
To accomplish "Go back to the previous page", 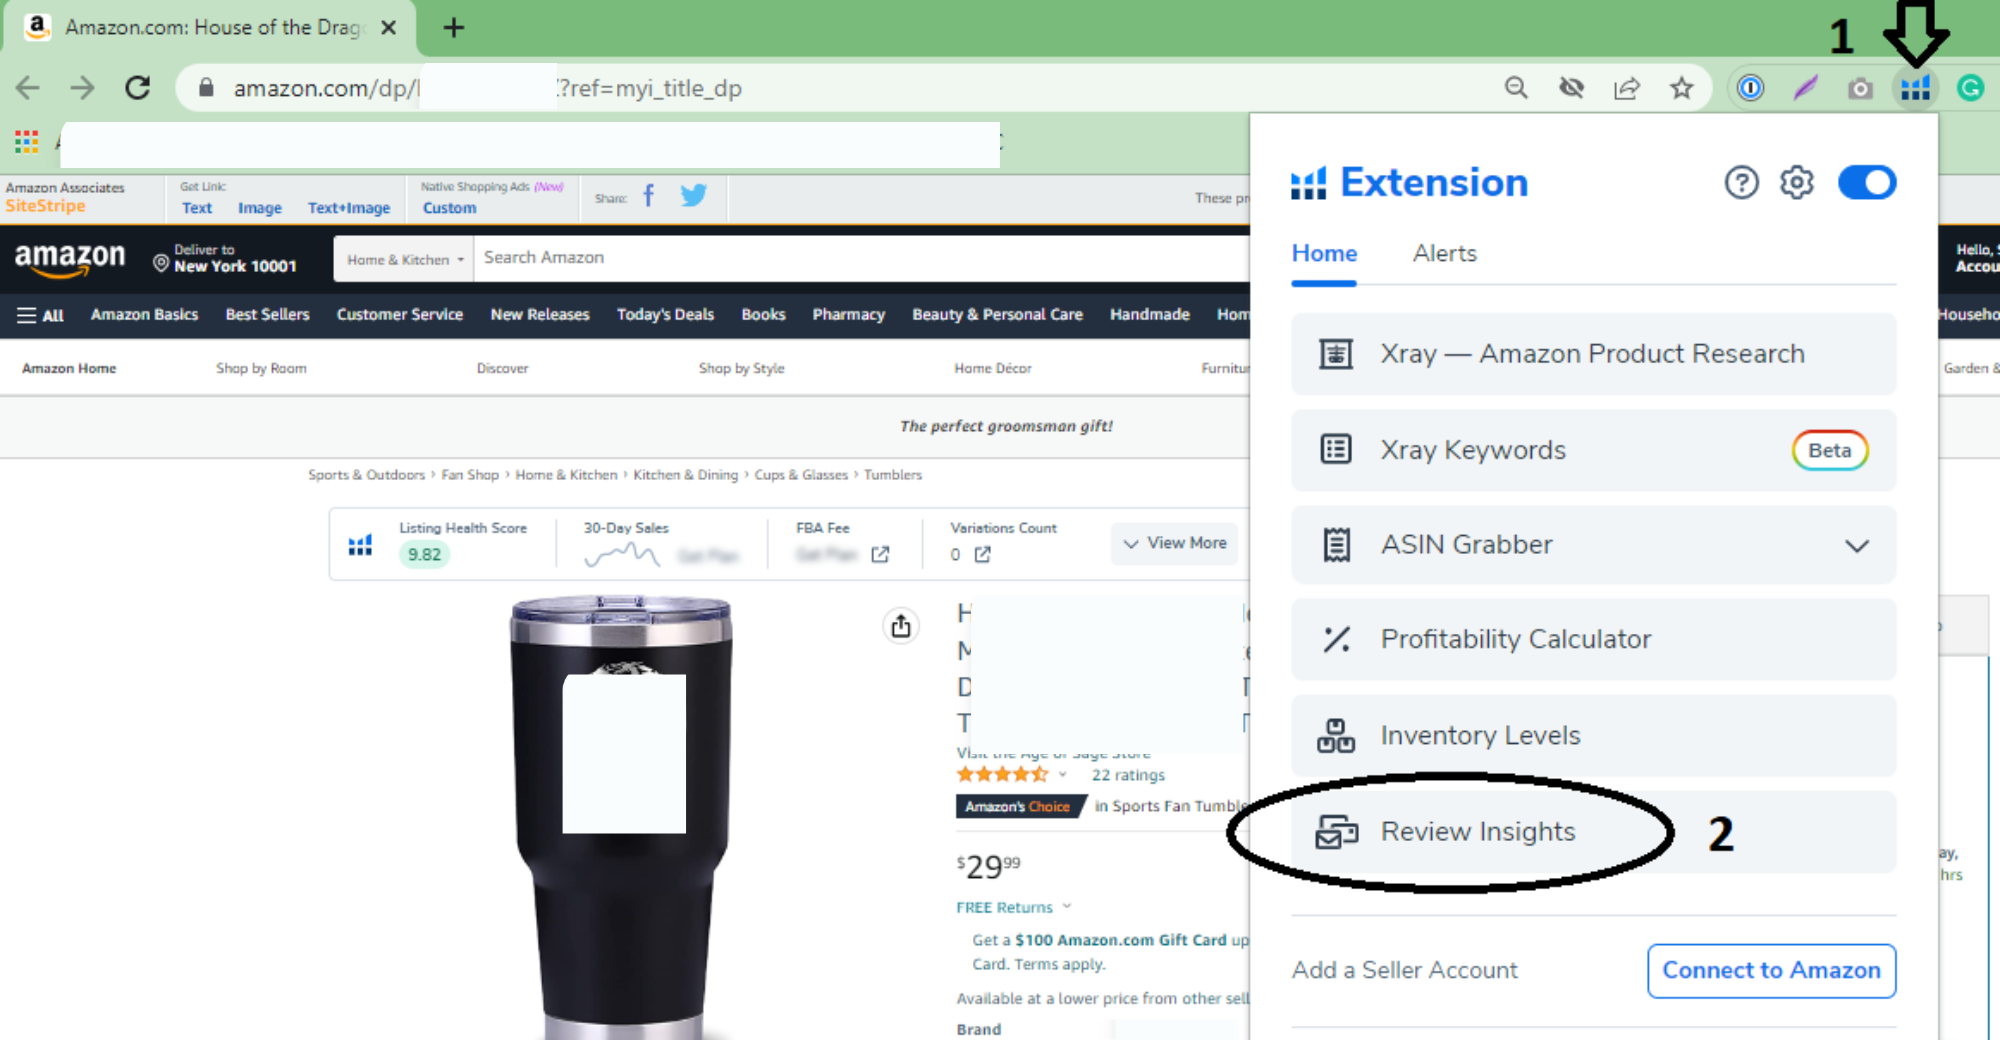I will tap(28, 88).
